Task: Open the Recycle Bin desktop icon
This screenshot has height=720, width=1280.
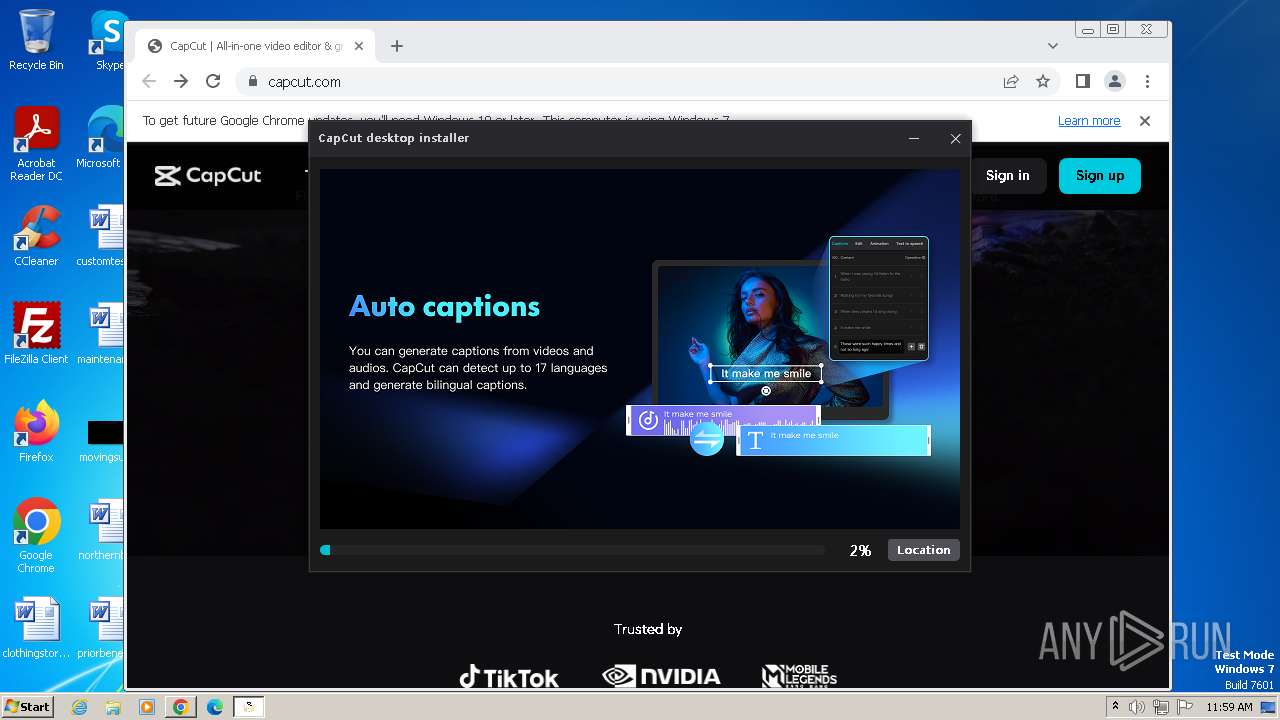Action: 36,40
